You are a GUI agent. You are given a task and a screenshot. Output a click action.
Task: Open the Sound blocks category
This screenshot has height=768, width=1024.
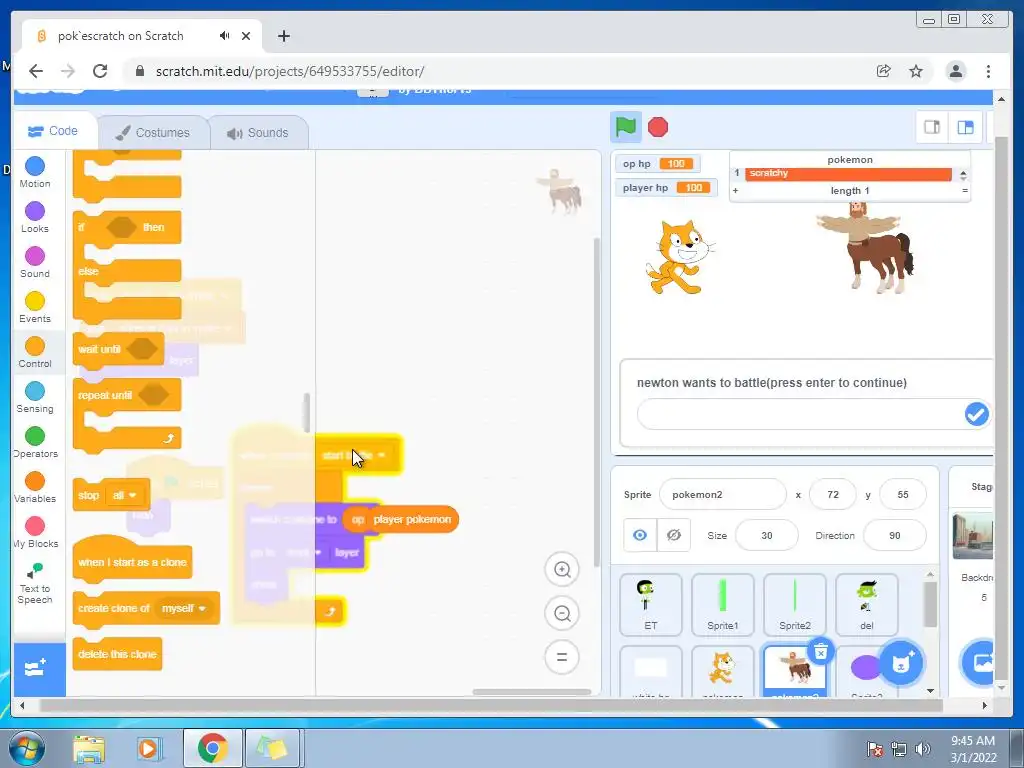coord(35,262)
